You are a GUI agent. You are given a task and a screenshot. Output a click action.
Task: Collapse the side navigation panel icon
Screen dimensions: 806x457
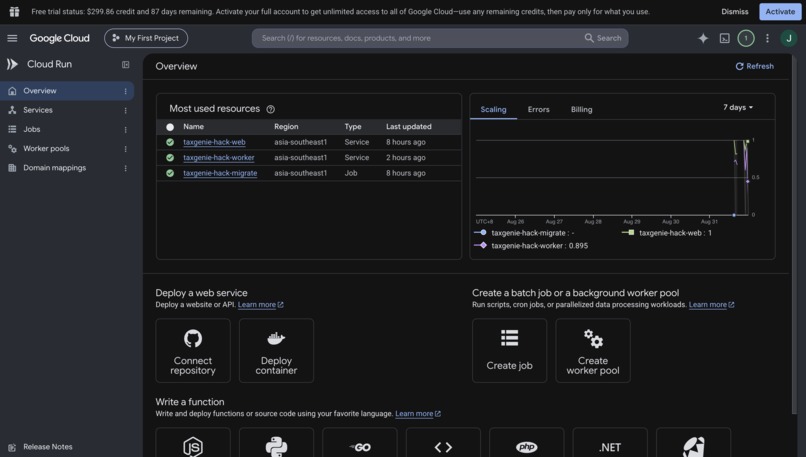(x=125, y=64)
